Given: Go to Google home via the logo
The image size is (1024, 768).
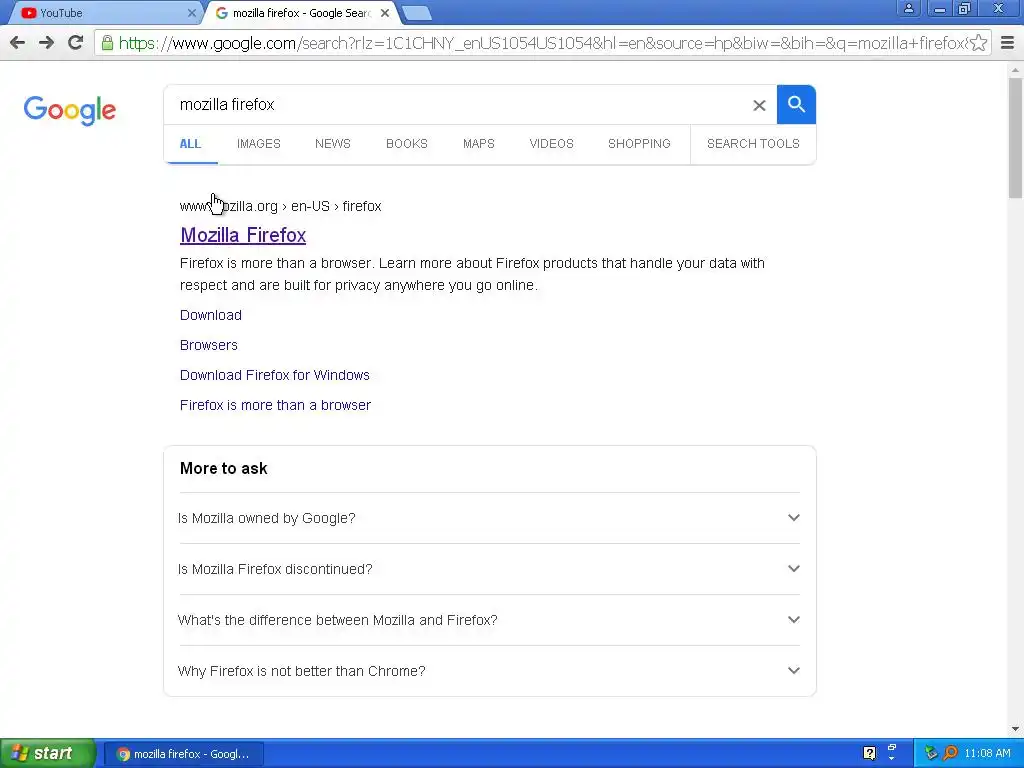Looking at the screenshot, I should (70, 110).
